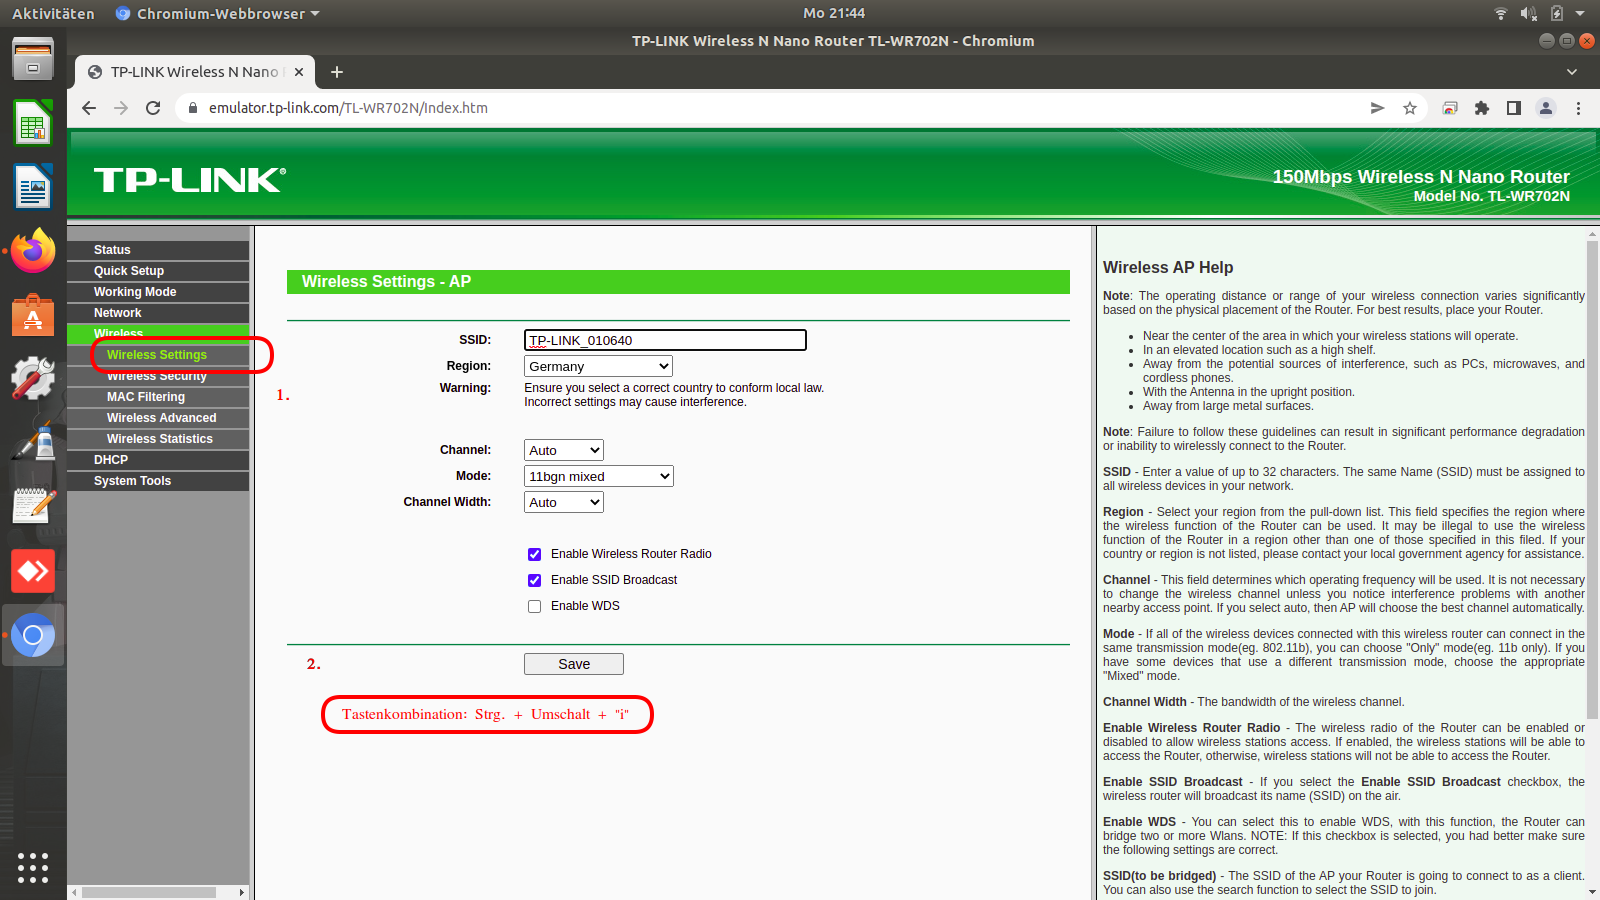This screenshot has height=900, width=1600.
Task: Open the Files manager from the dock
Action: 33,59
